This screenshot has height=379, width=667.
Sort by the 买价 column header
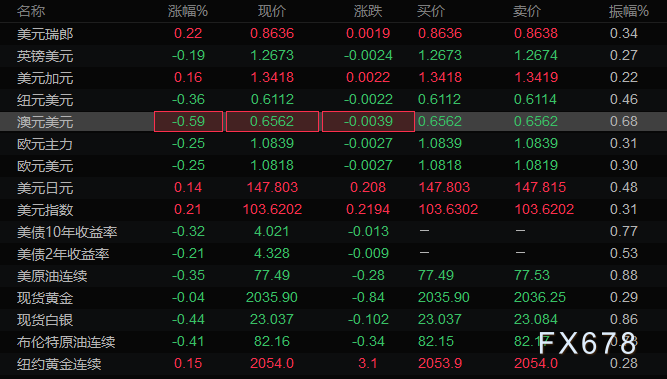(x=431, y=11)
